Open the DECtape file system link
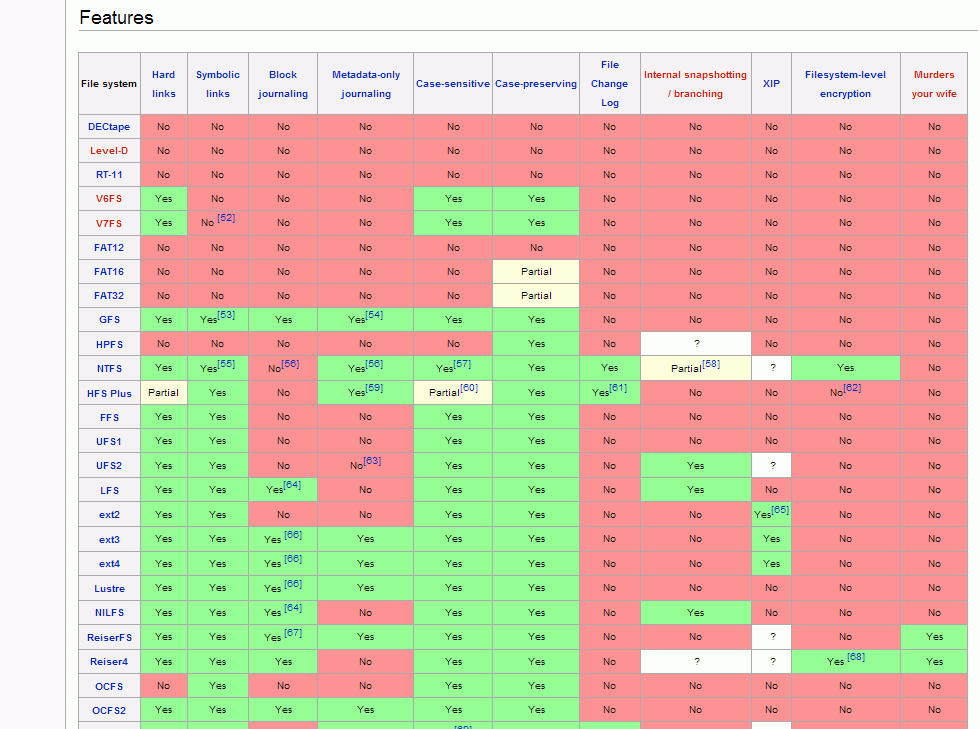980x729 pixels. pyautogui.click(x=109, y=126)
